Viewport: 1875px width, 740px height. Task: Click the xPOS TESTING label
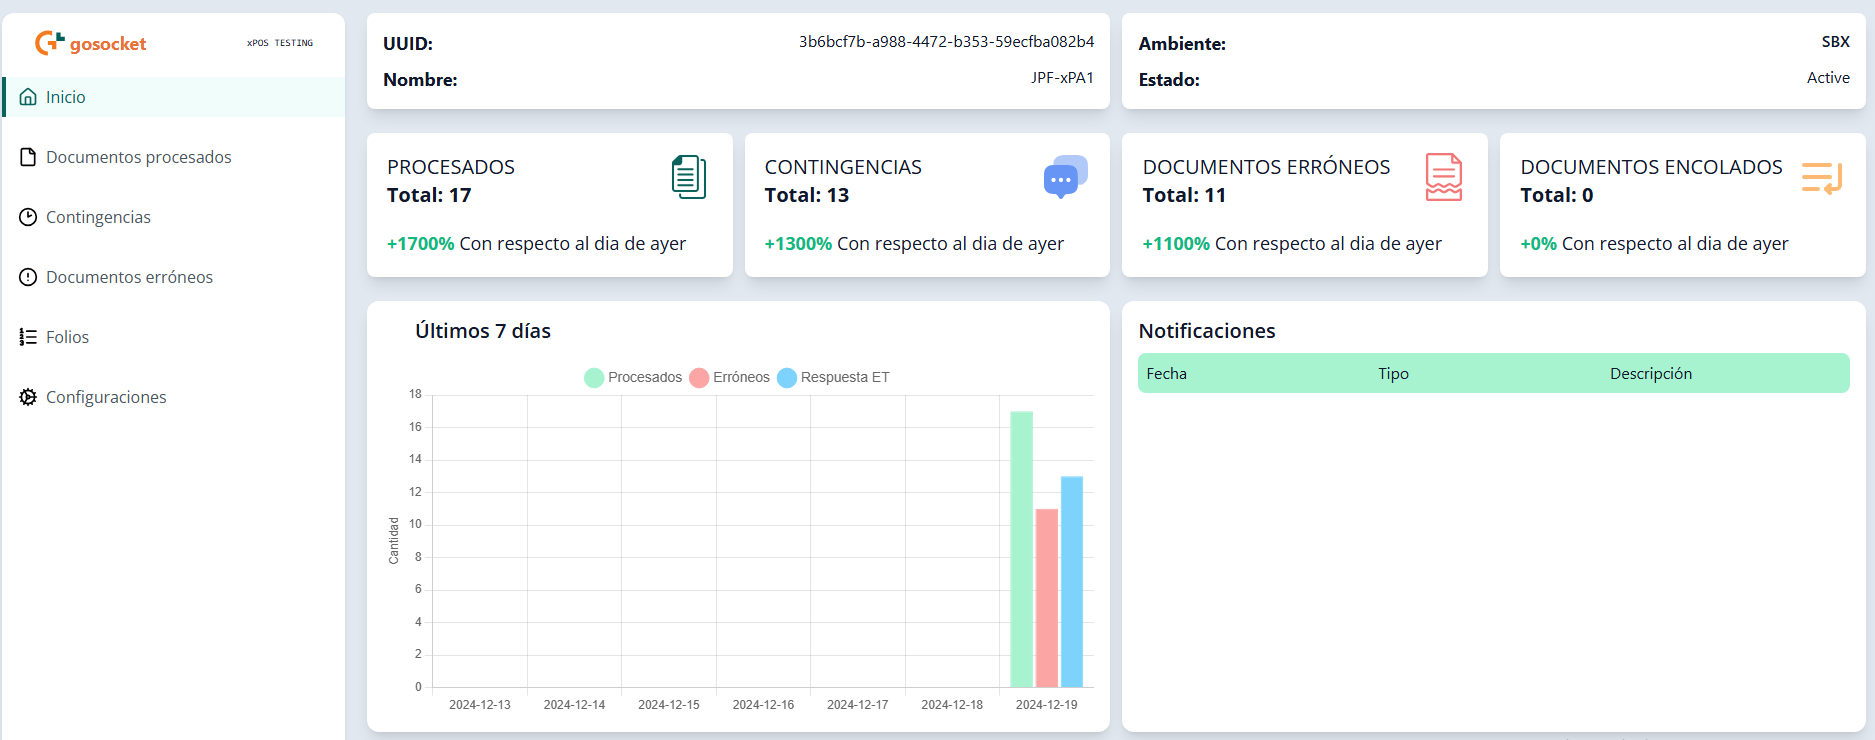pos(280,43)
